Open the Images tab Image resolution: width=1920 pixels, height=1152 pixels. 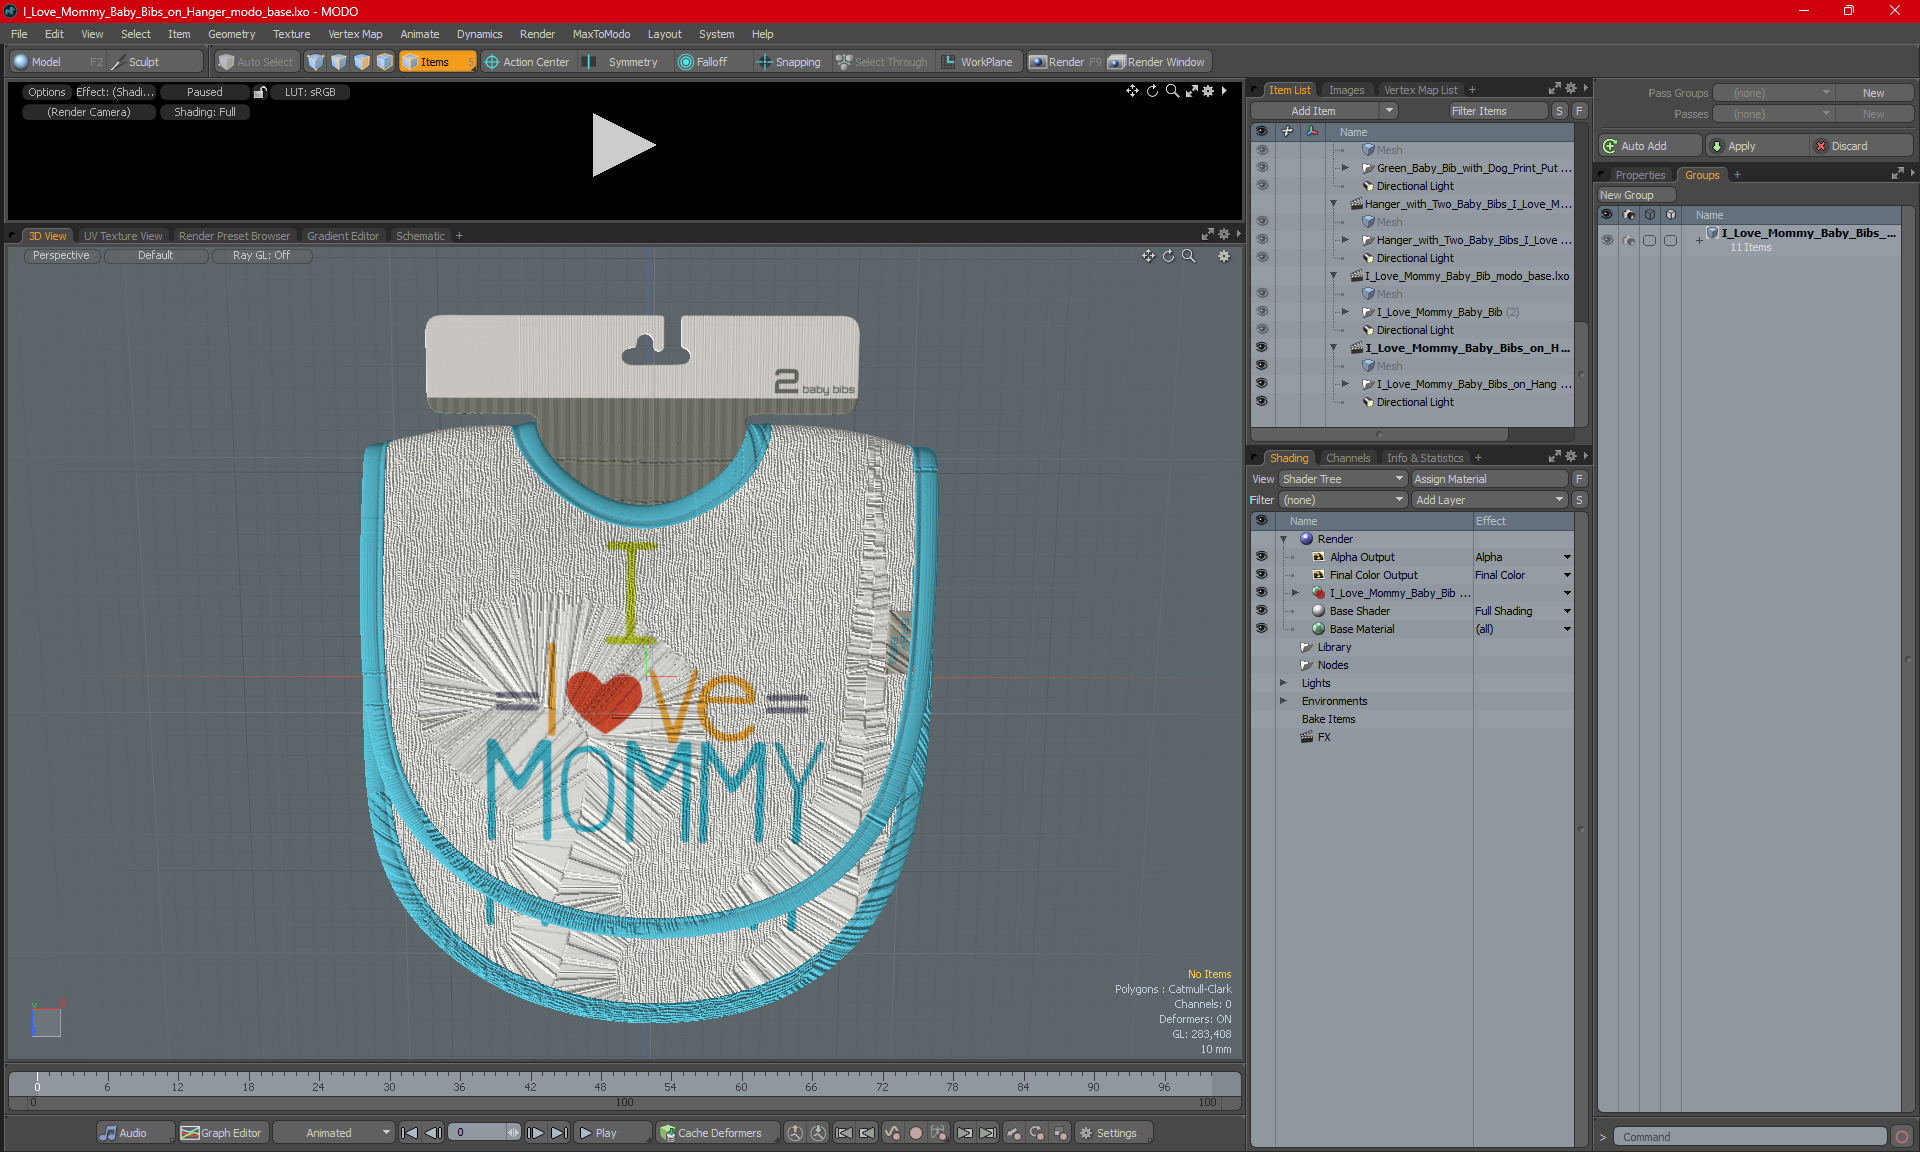click(x=1346, y=90)
